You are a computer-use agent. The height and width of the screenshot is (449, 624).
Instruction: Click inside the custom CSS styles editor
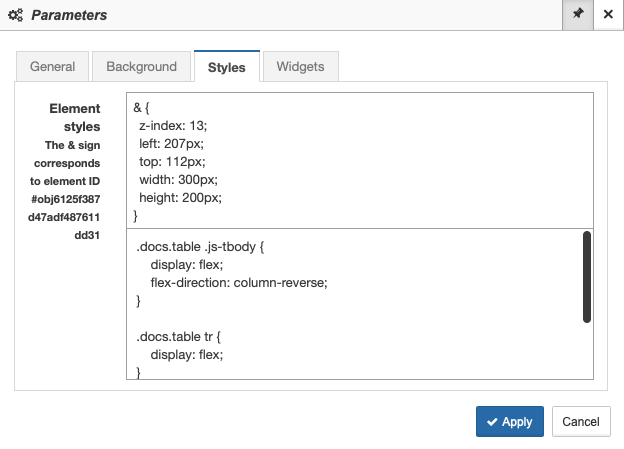(x=358, y=304)
